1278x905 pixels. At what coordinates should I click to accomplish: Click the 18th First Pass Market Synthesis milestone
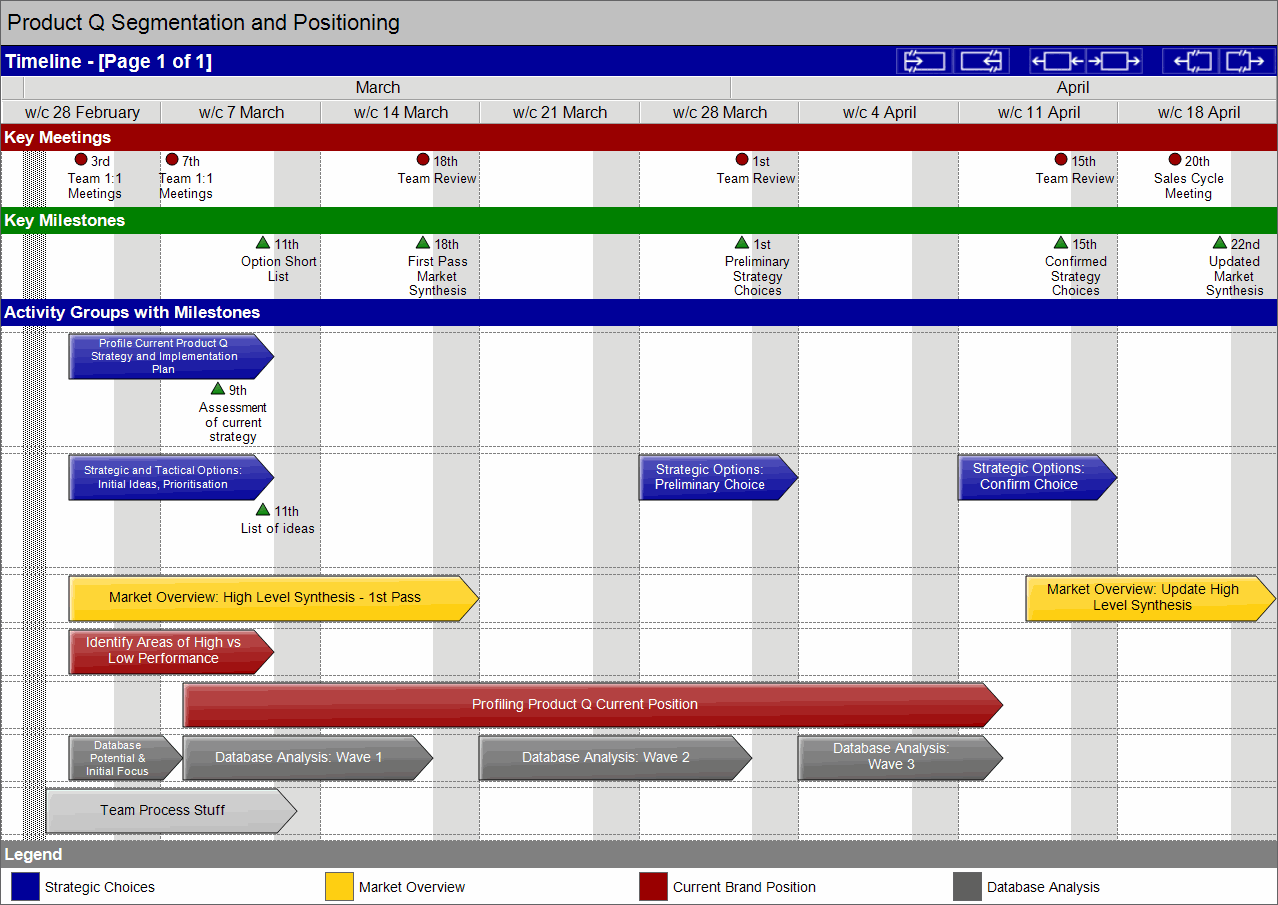point(423,243)
